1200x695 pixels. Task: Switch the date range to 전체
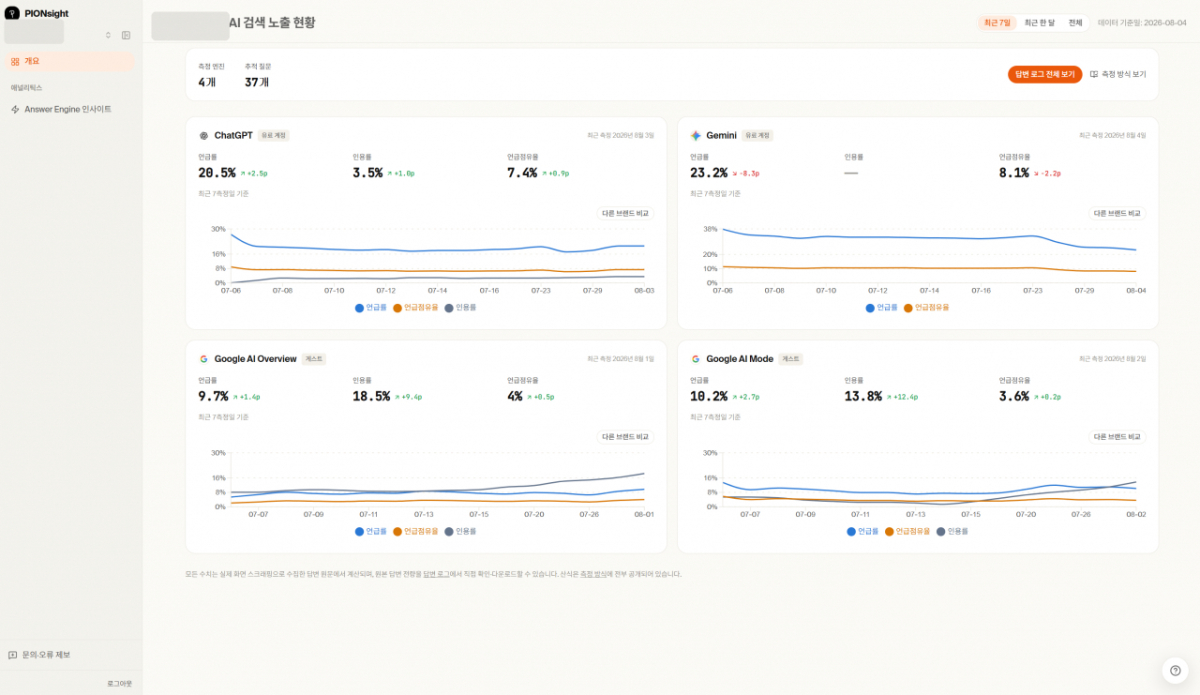[x=1075, y=22]
